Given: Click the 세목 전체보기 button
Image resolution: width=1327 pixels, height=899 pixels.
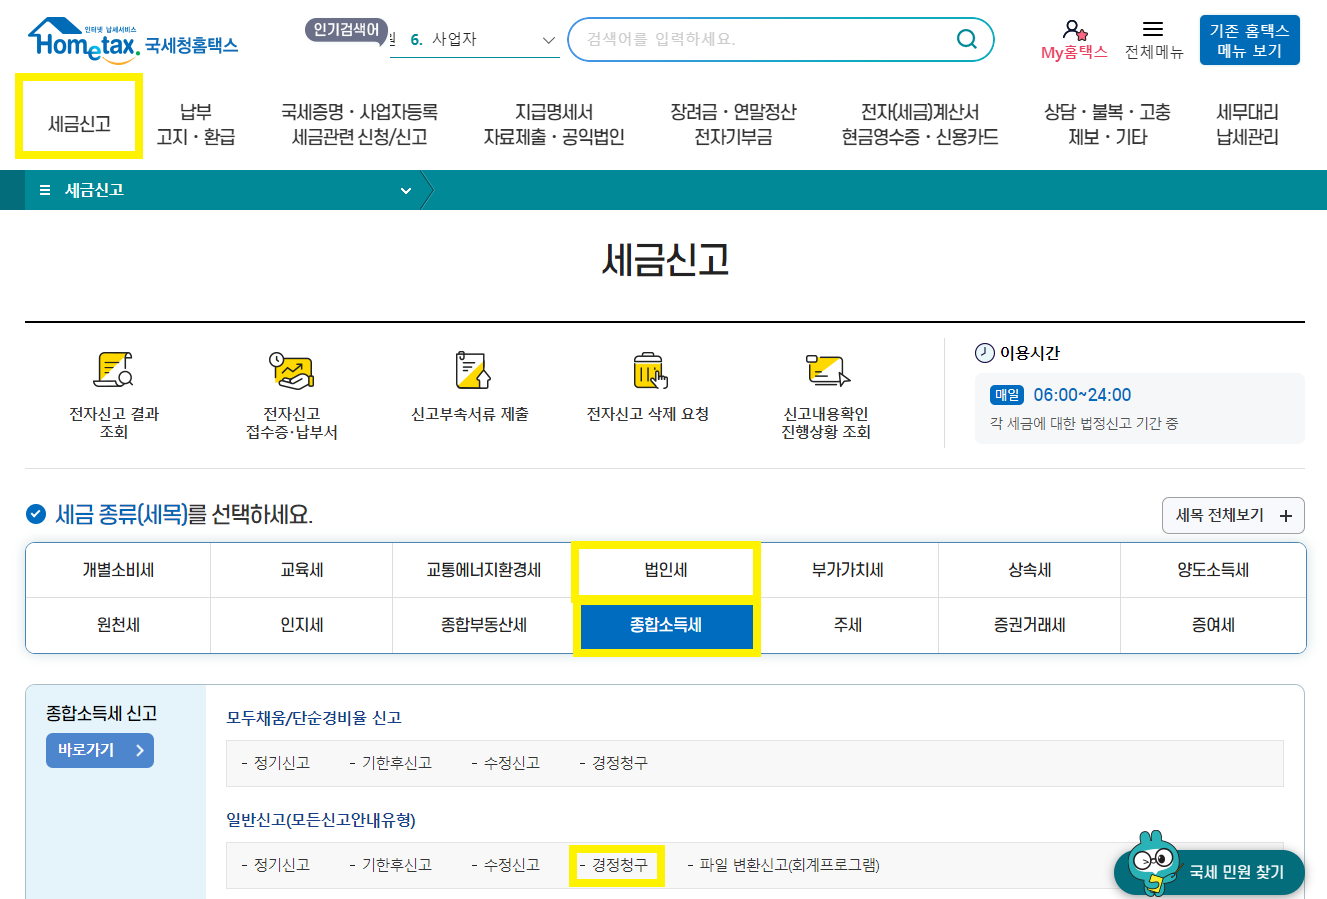Looking at the screenshot, I should point(1234,516).
